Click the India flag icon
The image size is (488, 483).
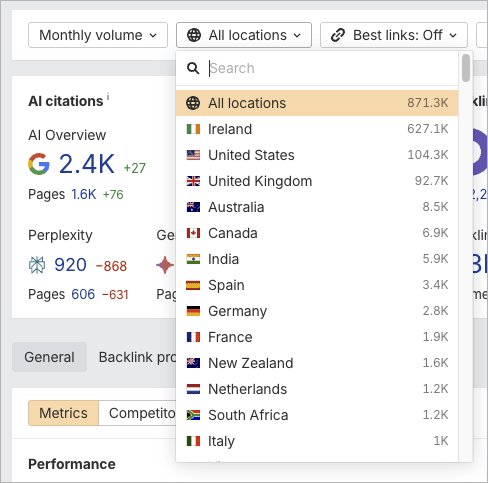pos(193,259)
